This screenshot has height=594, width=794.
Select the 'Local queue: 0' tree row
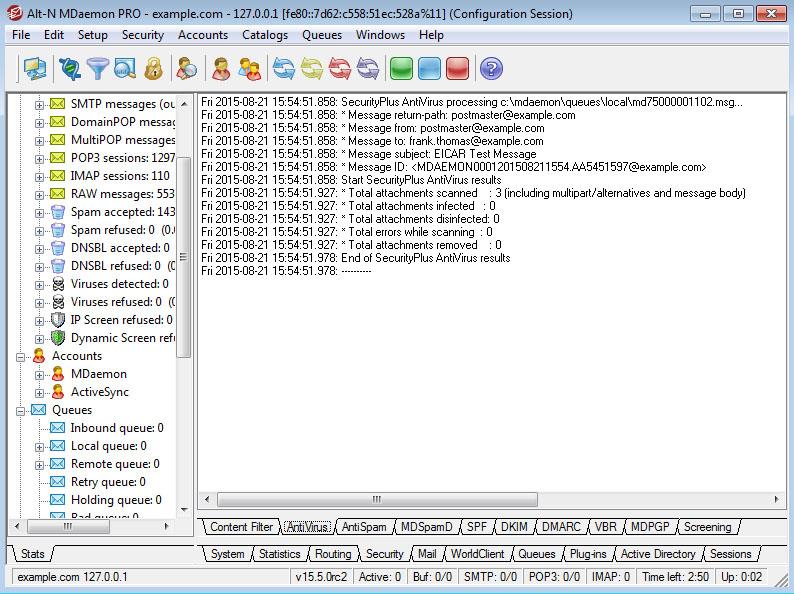(108, 446)
